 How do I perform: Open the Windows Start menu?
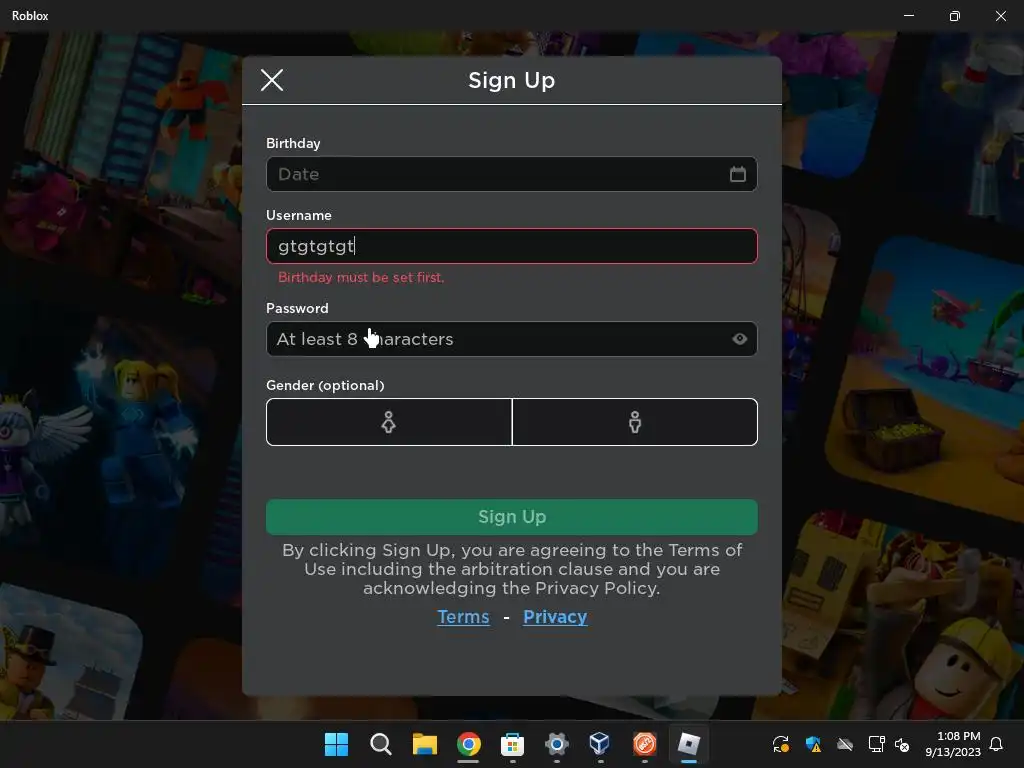tap(336, 744)
